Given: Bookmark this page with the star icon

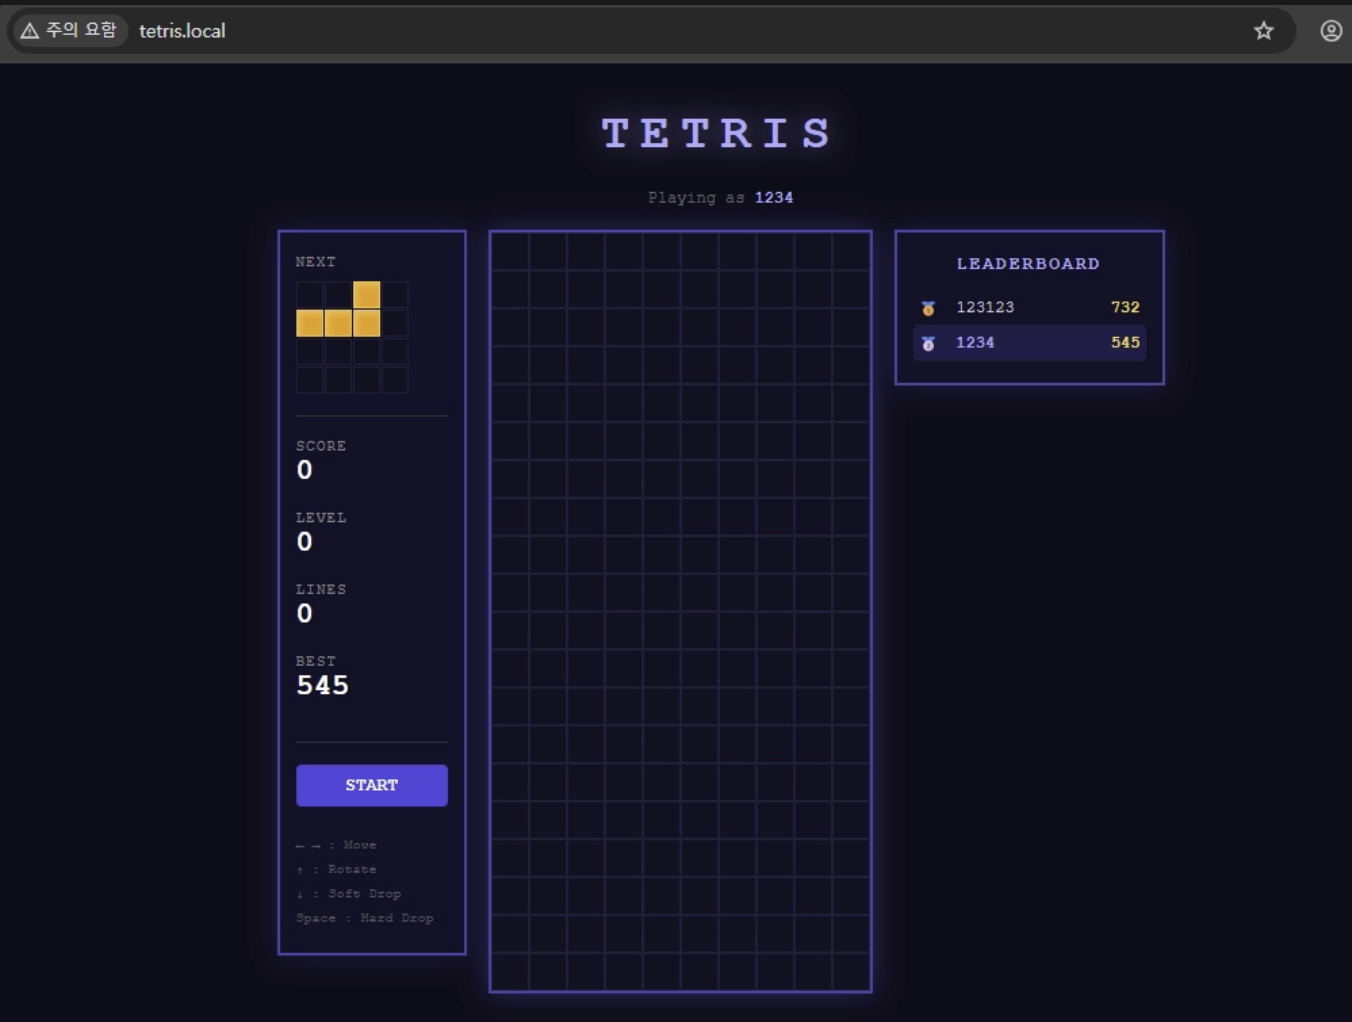Looking at the screenshot, I should coord(1264,31).
